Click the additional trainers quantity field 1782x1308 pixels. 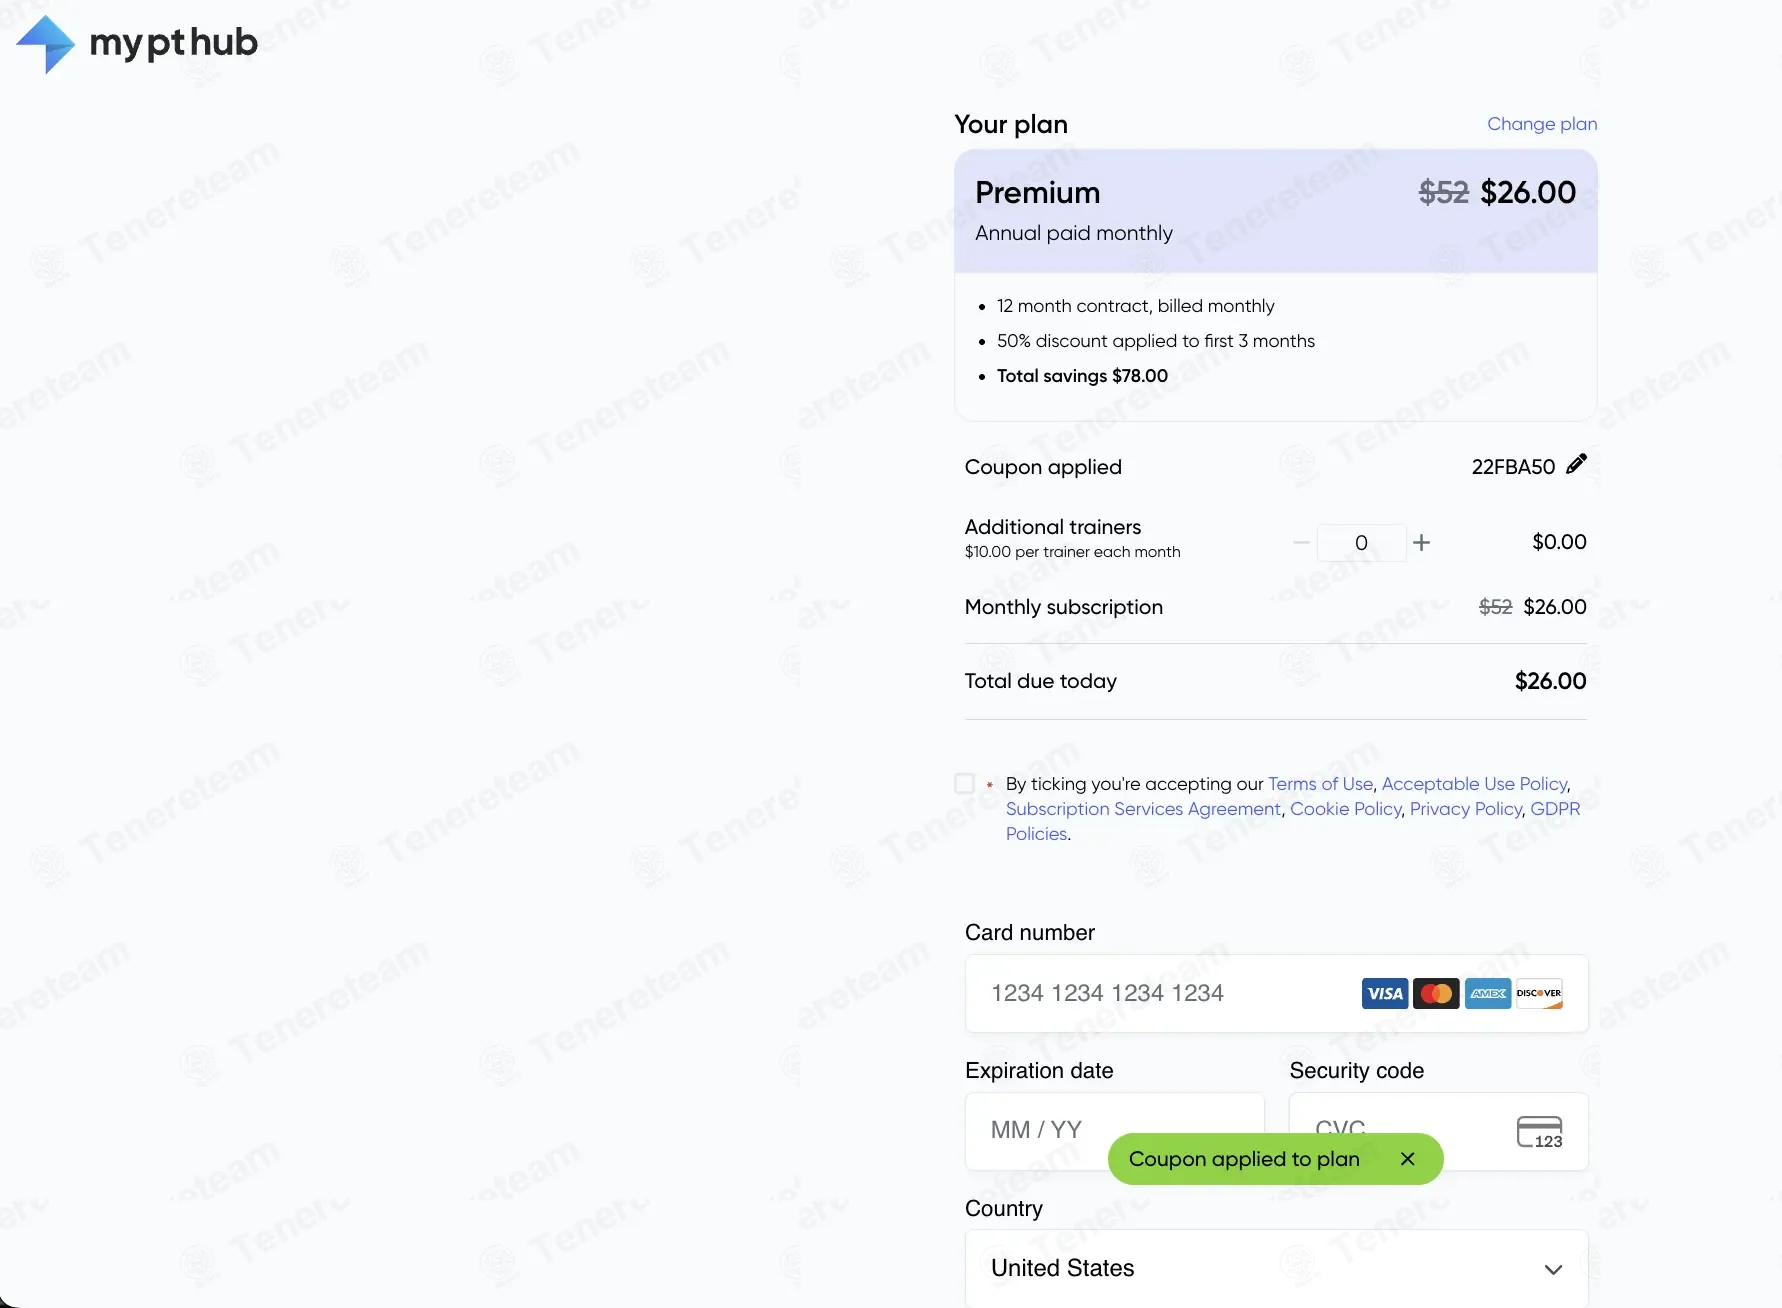tap(1361, 543)
